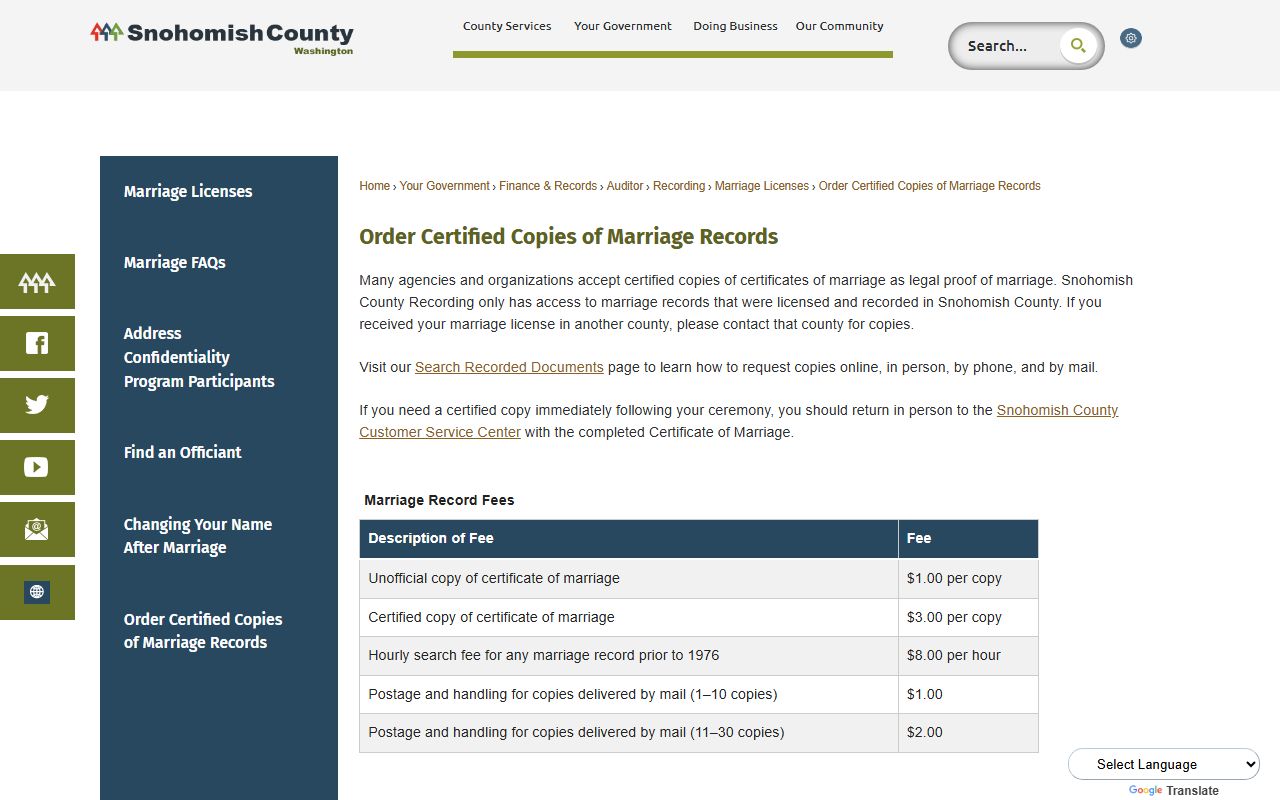1280x800 pixels.
Task: Select Order Certified Copies sidebar link
Action: click(x=203, y=631)
